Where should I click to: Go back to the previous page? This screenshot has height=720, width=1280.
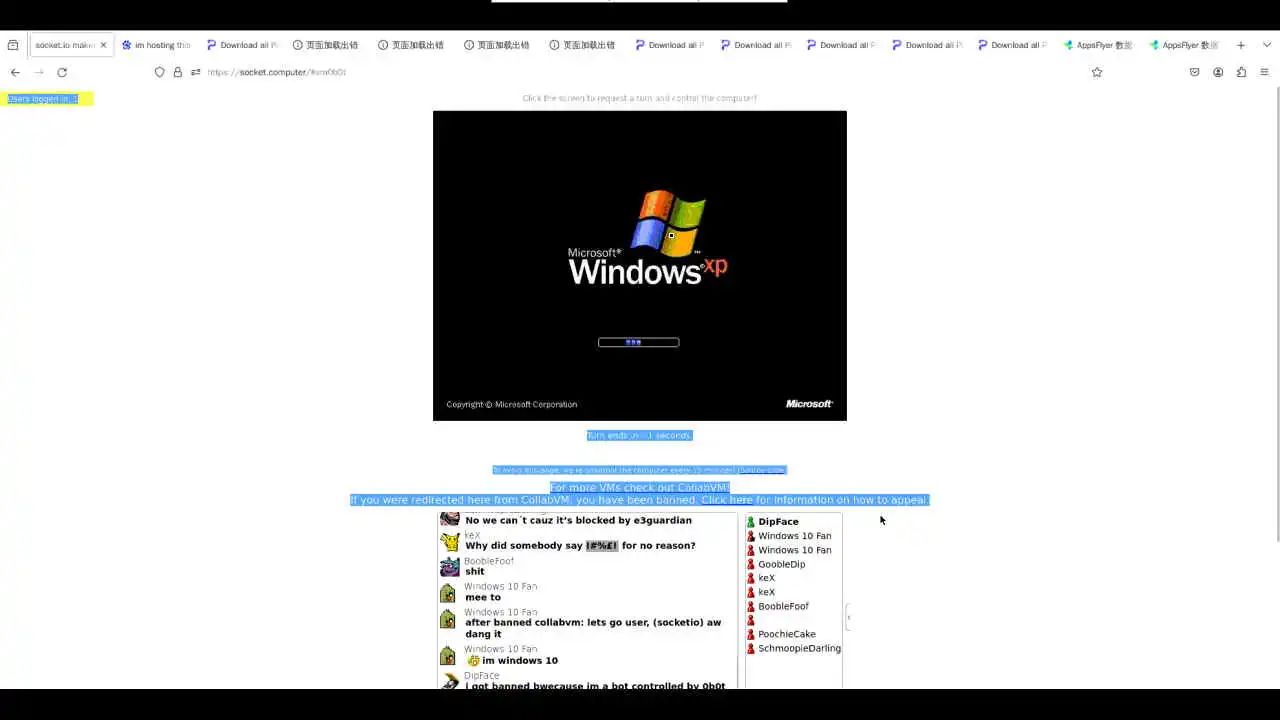tap(15, 72)
